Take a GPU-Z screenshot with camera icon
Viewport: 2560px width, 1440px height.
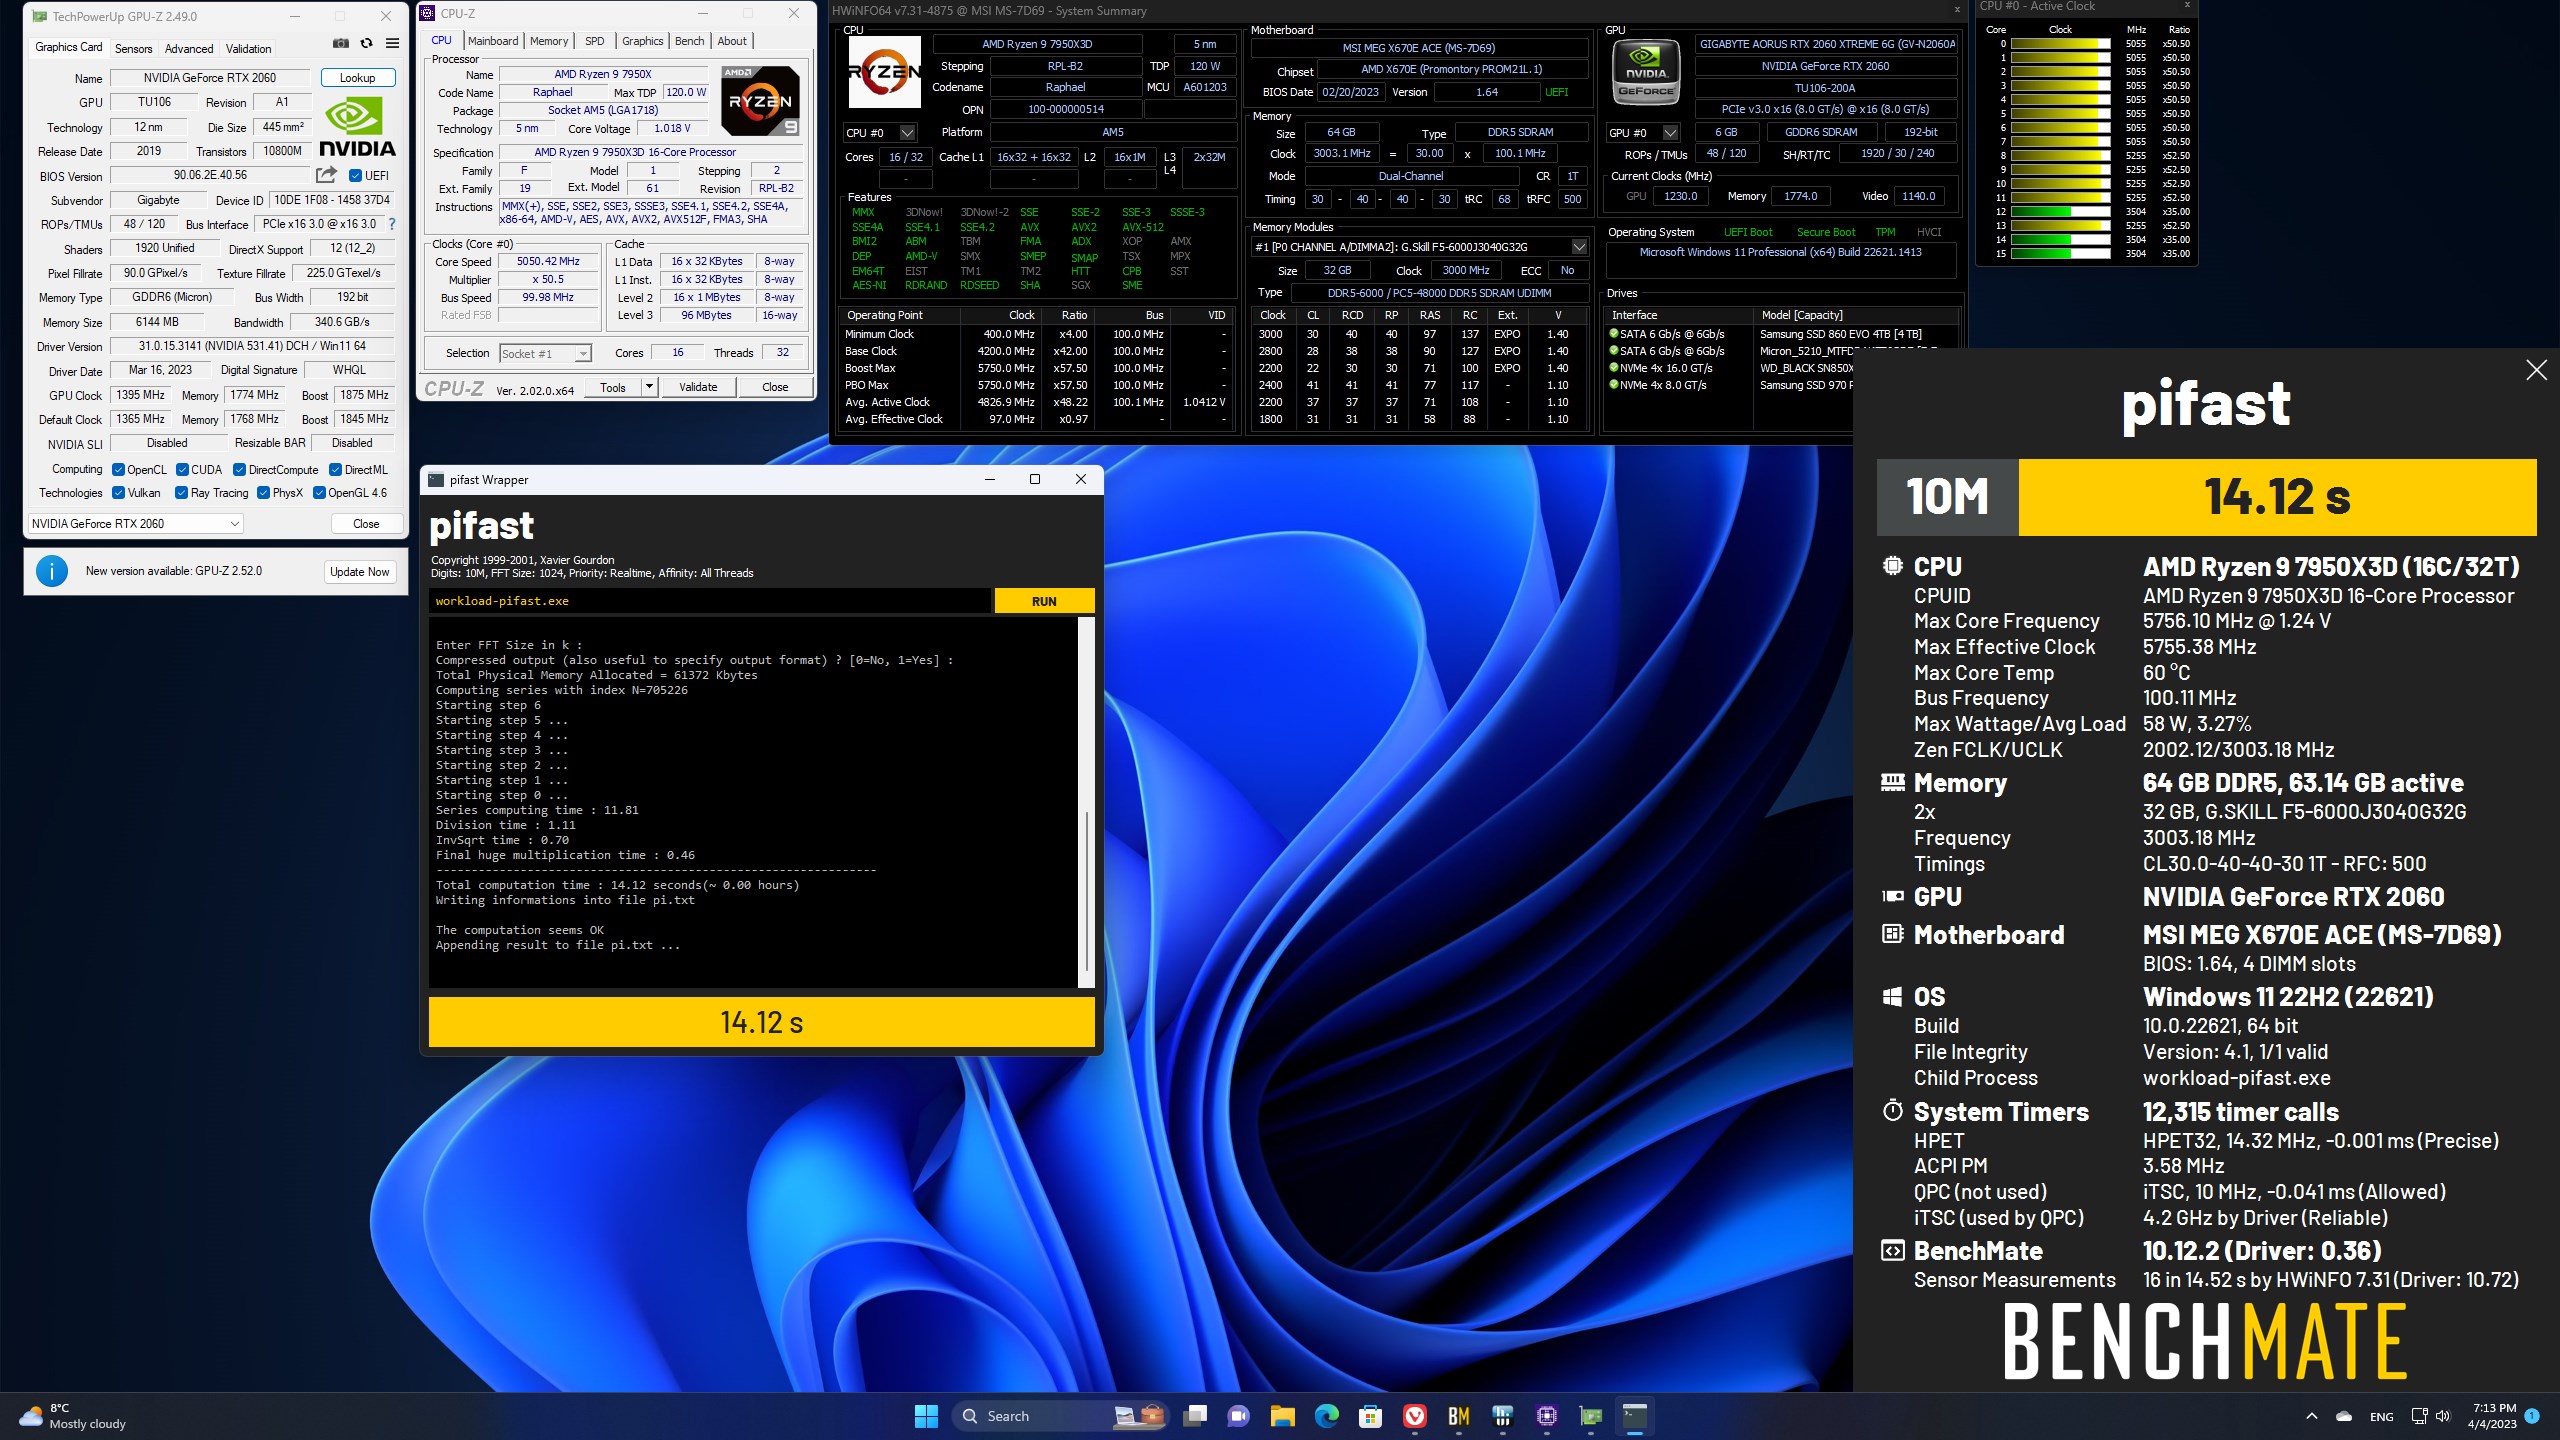point(341,43)
